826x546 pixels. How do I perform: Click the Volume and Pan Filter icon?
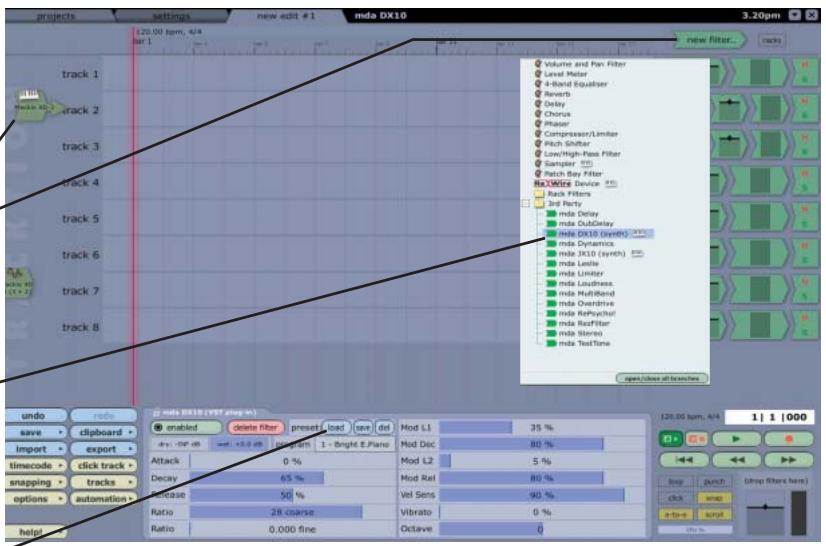point(538,64)
